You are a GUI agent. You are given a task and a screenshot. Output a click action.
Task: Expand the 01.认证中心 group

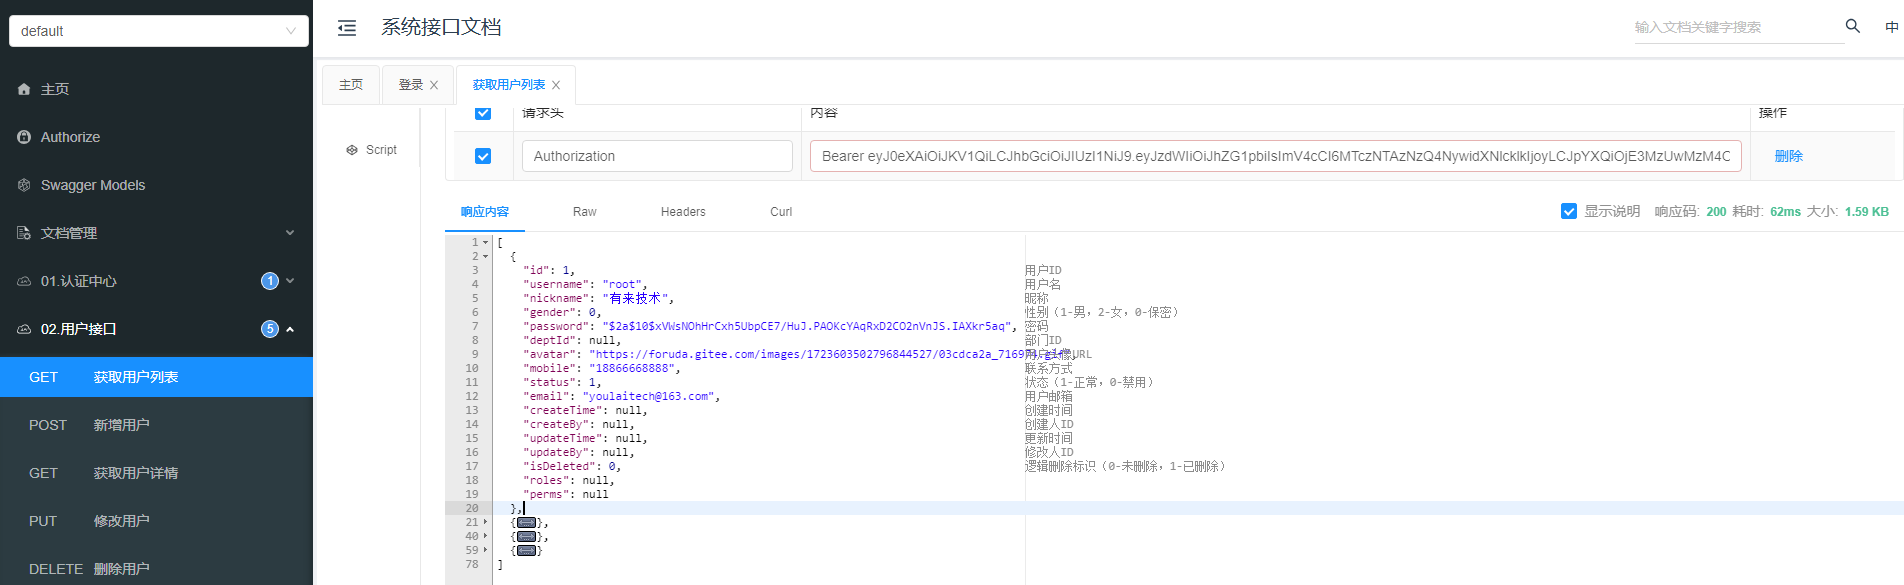pos(156,281)
